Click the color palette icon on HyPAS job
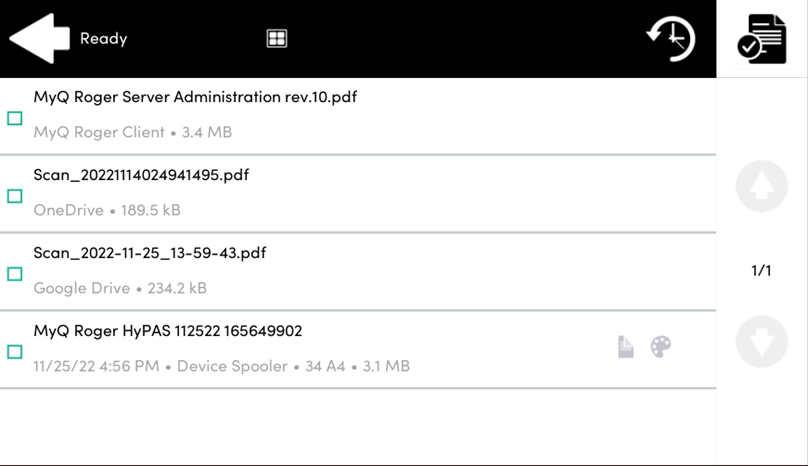808x466 pixels. point(661,347)
